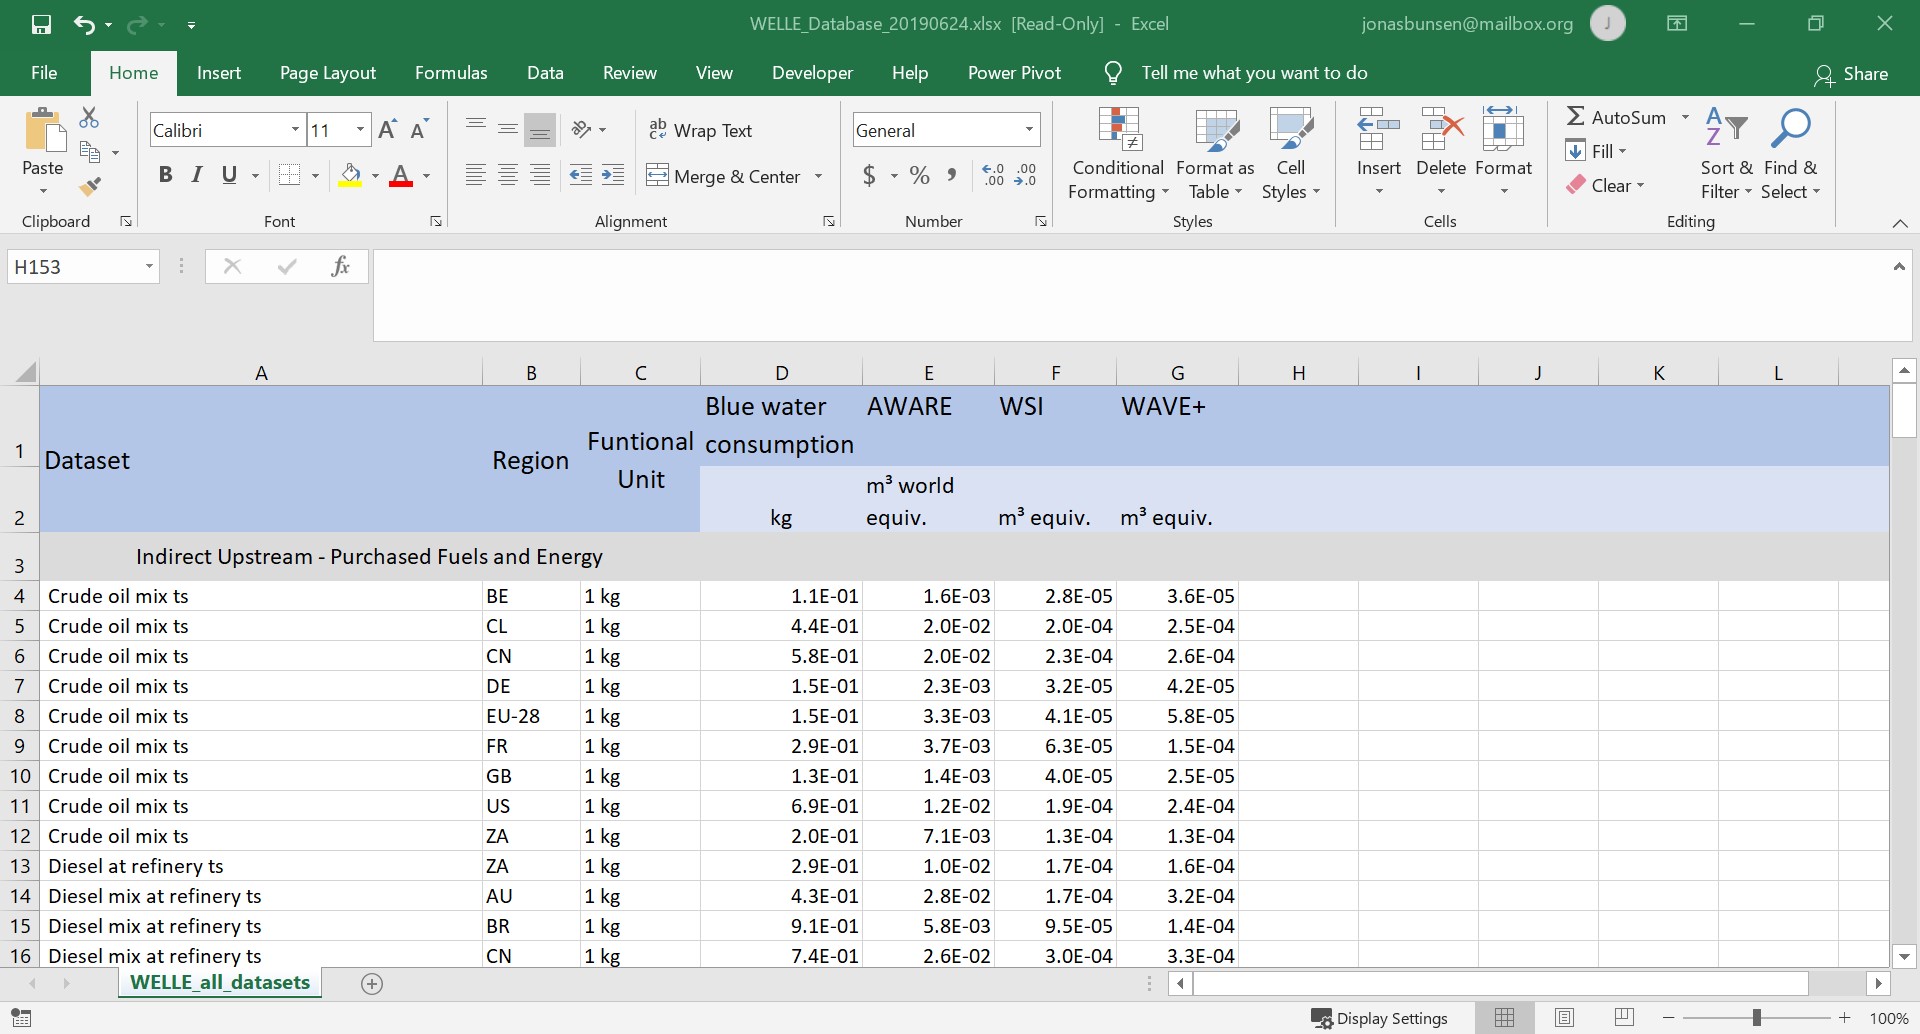The image size is (1920, 1034).
Task: Toggle Align Left horizontal alignment
Action: pos(476,176)
